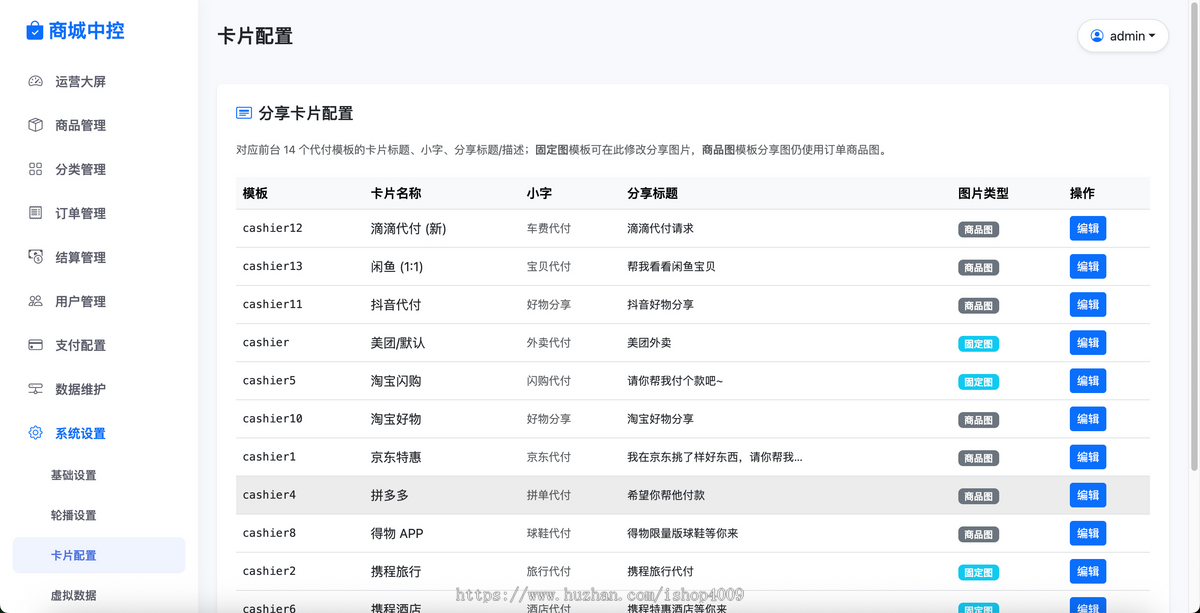Click the 系统设置 gear icon

36,434
